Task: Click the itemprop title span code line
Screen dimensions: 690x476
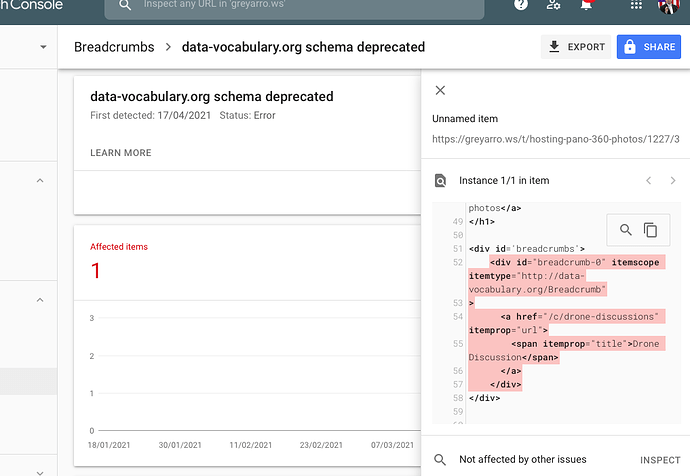Action: pos(585,344)
